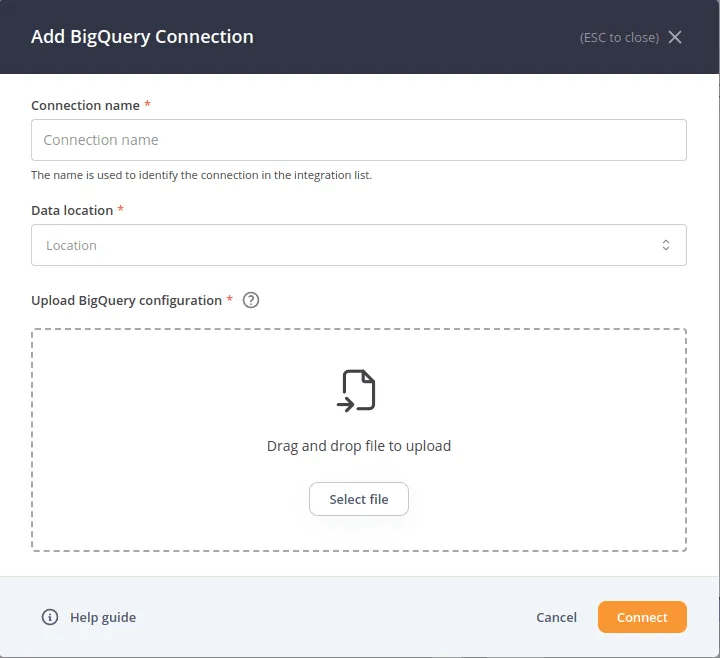The height and width of the screenshot is (658, 720).
Task: Open the Help guide link
Action: coord(103,617)
